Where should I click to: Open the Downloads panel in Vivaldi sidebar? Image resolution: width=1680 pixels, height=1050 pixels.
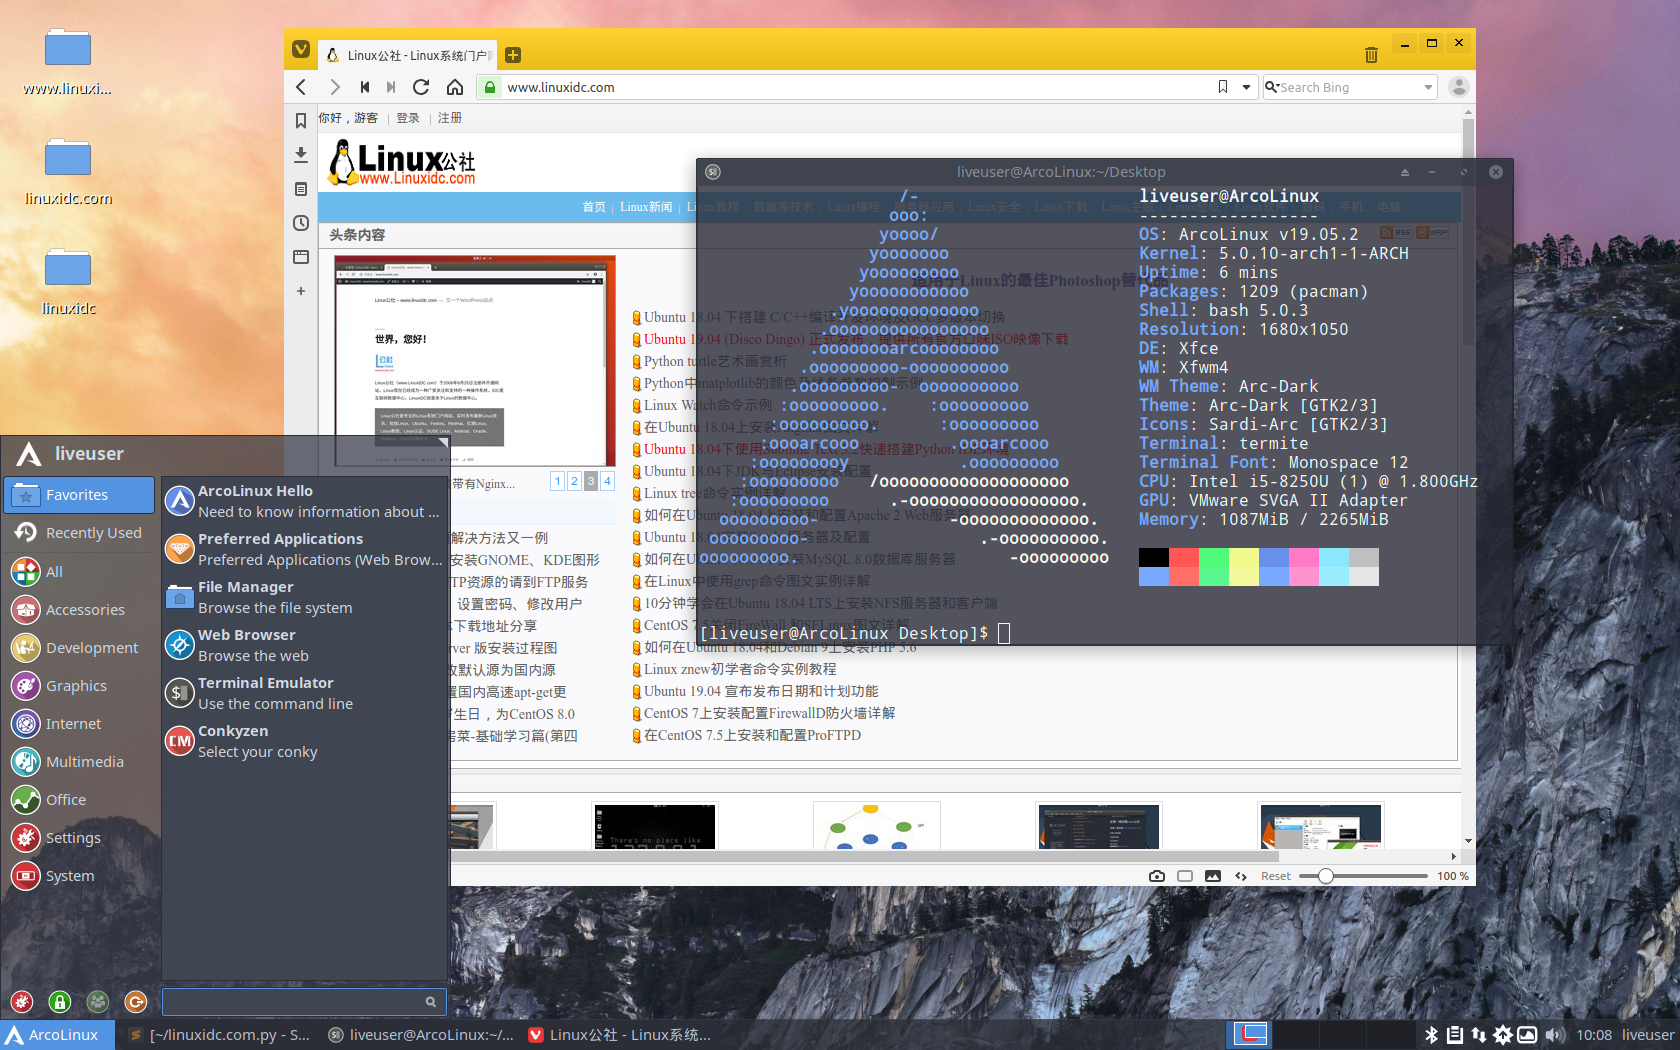coord(300,155)
